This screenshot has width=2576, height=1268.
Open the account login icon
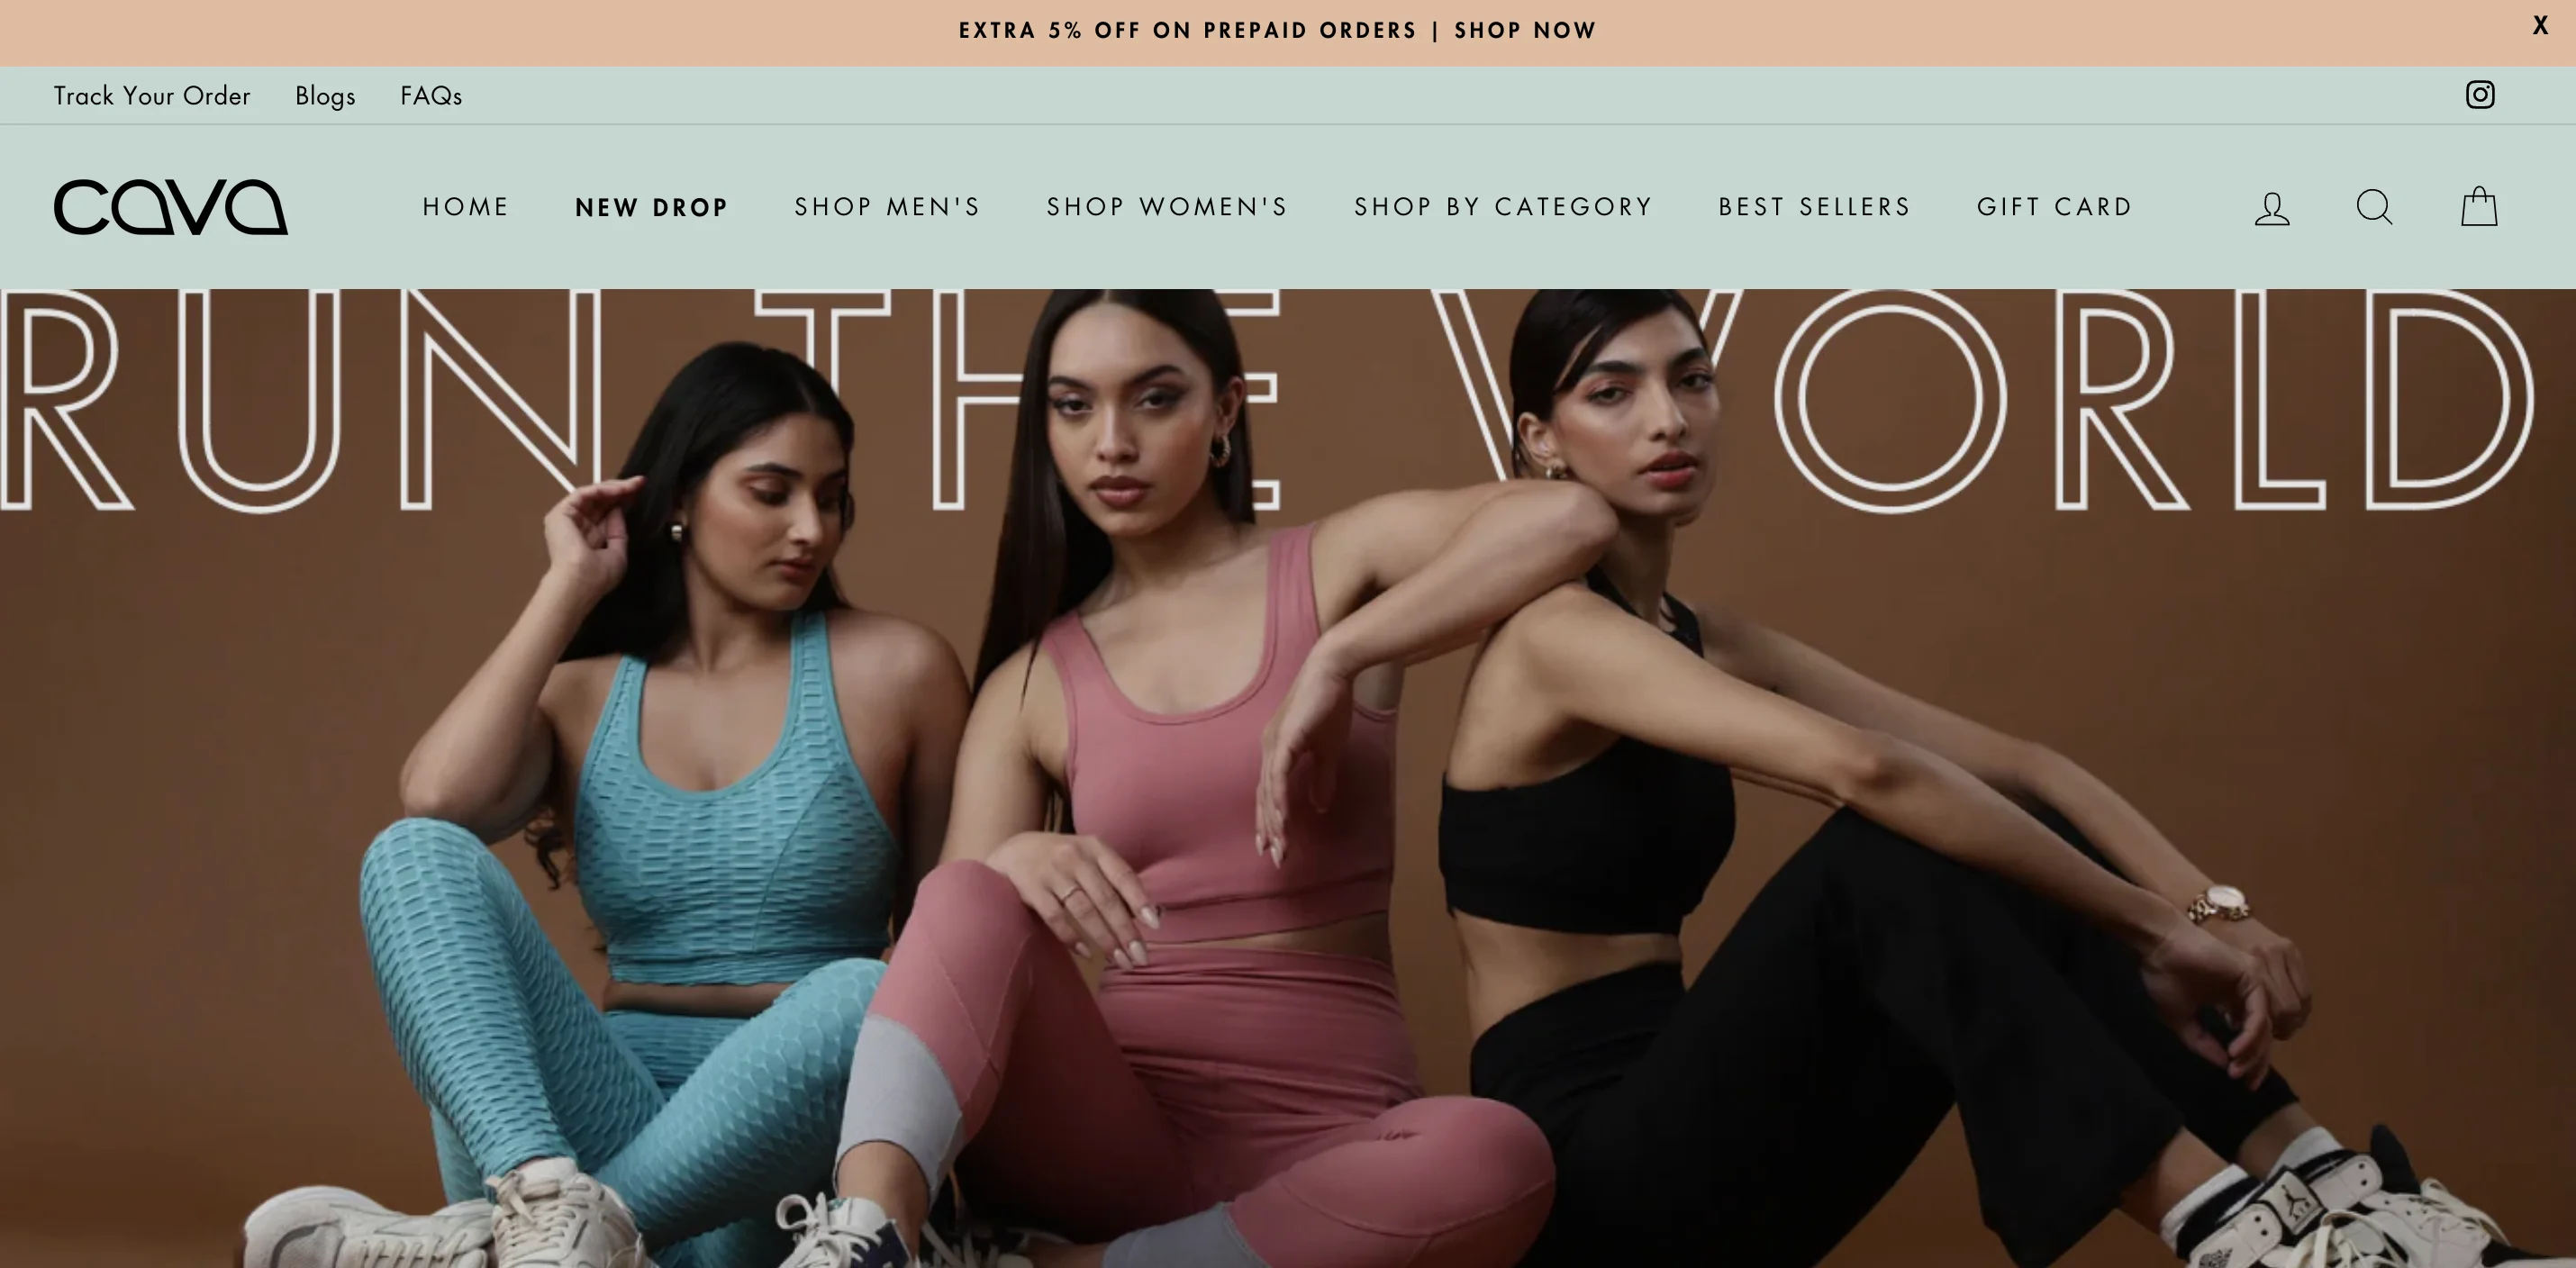pyautogui.click(x=2272, y=208)
